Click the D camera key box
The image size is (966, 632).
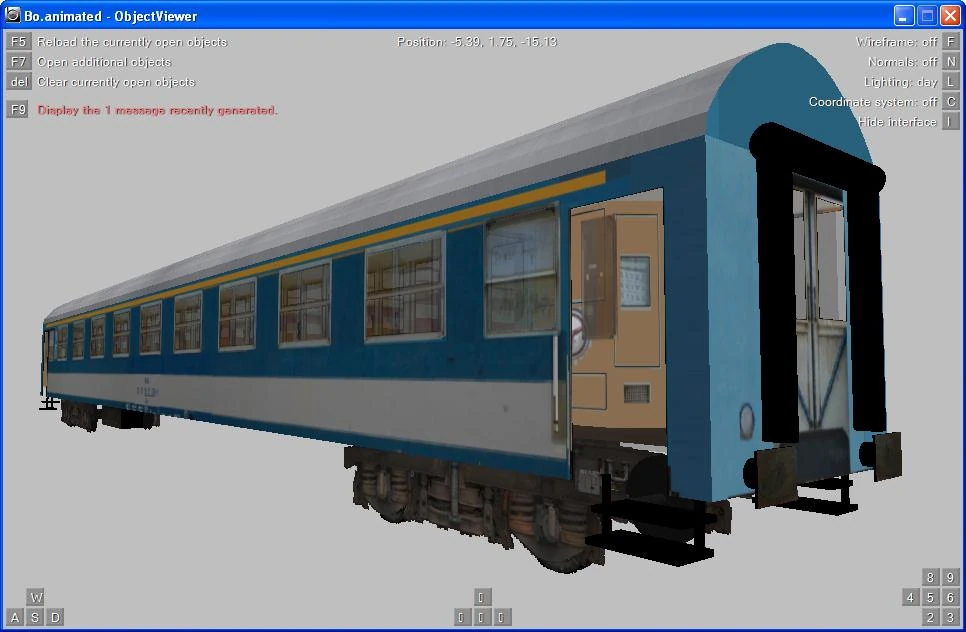point(55,617)
